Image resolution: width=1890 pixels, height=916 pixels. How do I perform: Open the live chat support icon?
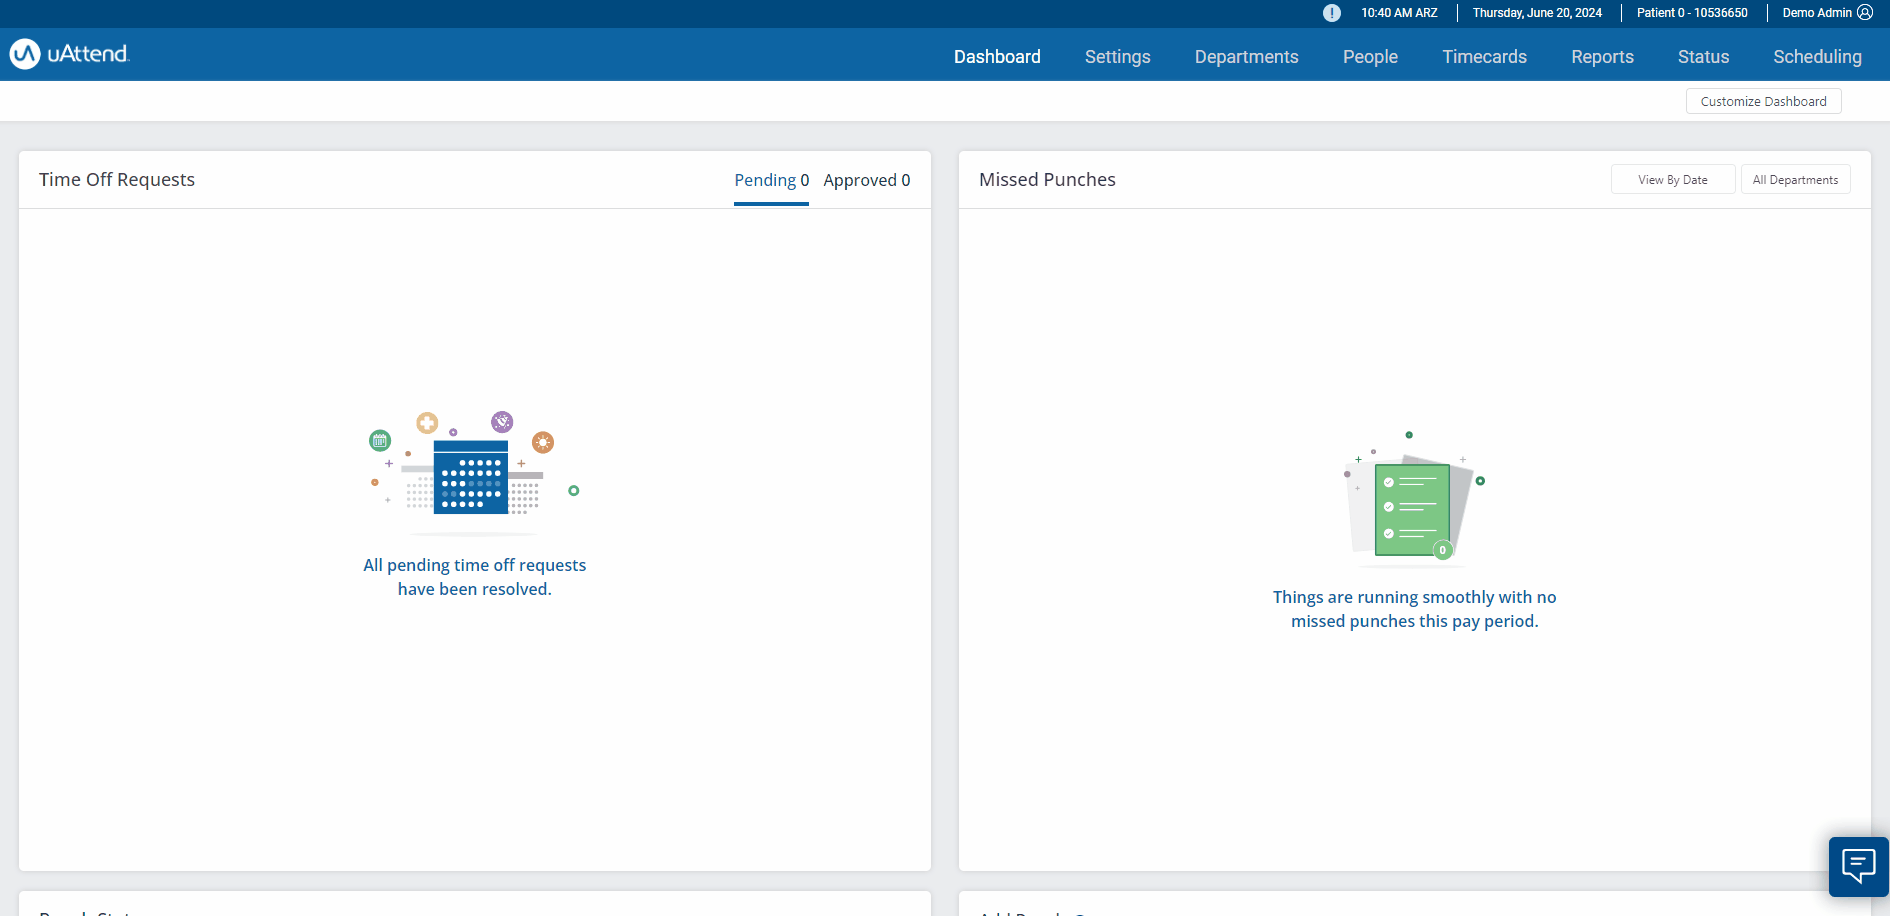(1858, 866)
